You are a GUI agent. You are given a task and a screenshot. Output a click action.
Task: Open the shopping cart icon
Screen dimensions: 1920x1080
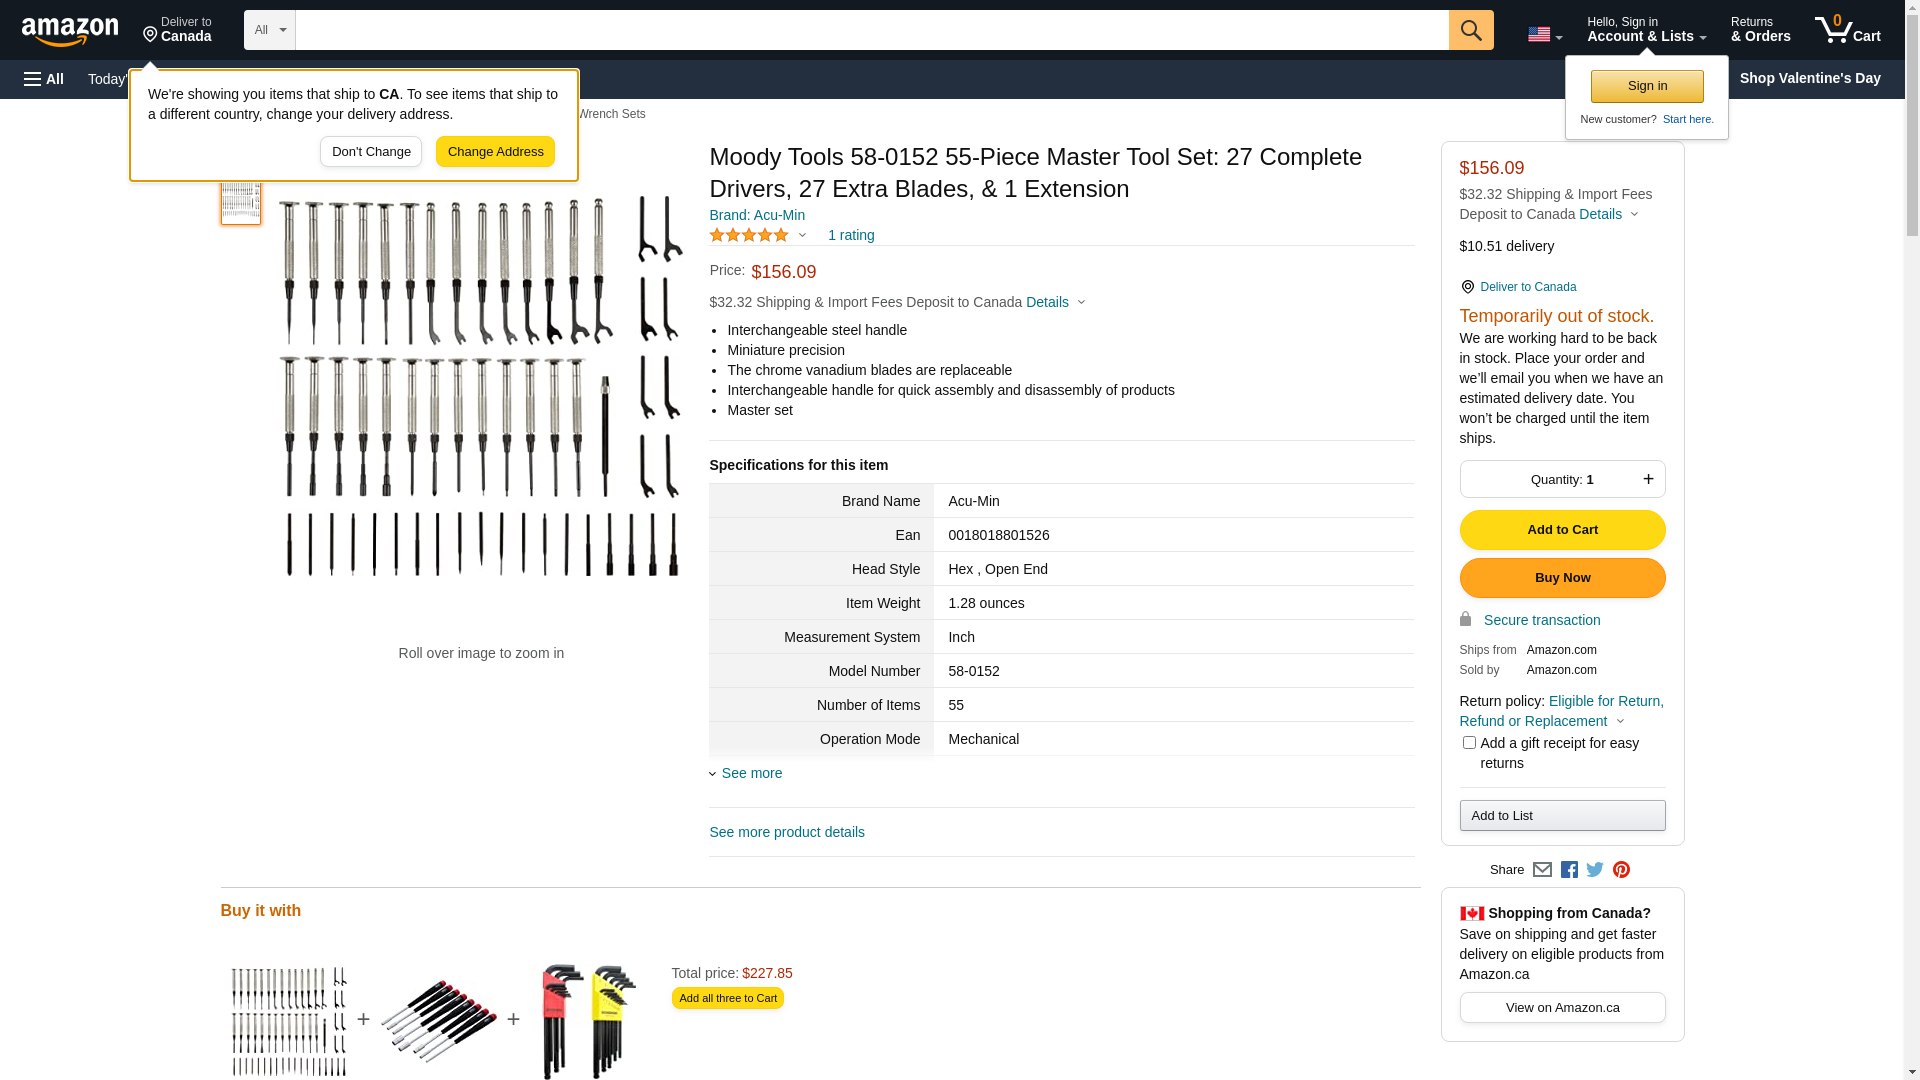pos(1847,30)
